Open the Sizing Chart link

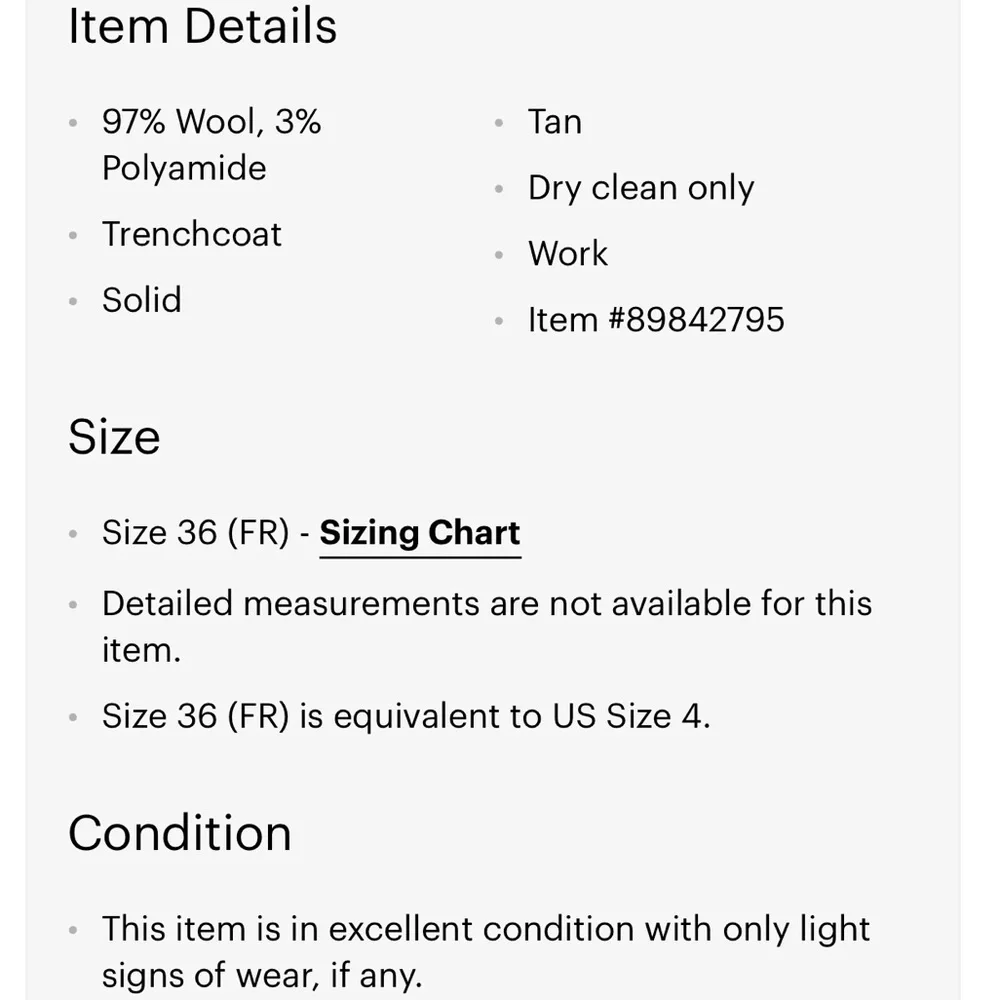pyautogui.click(x=420, y=533)
